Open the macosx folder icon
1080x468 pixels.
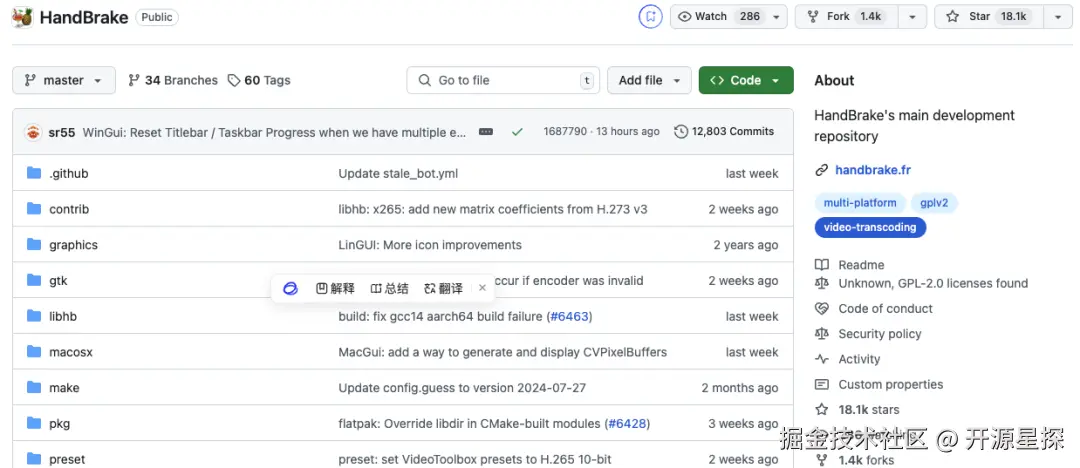pos(34,352)
